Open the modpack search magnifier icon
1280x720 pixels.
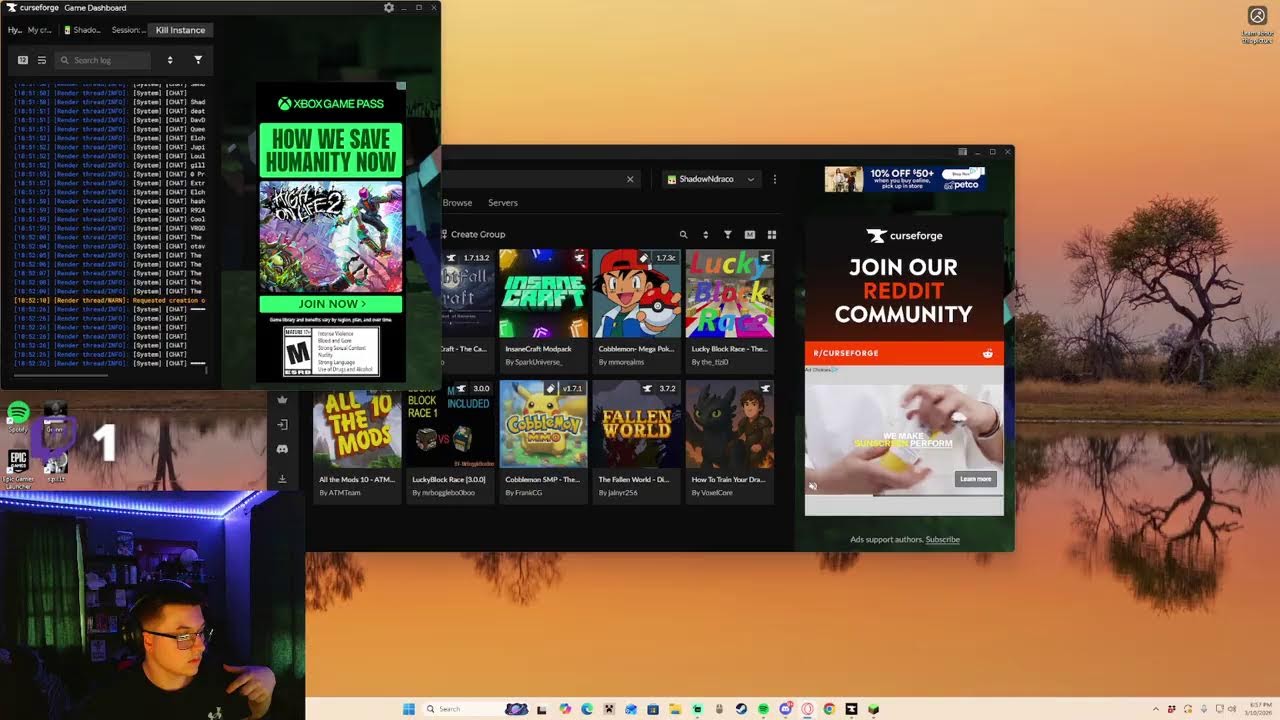pyautogui.click(x=684, y=235)
